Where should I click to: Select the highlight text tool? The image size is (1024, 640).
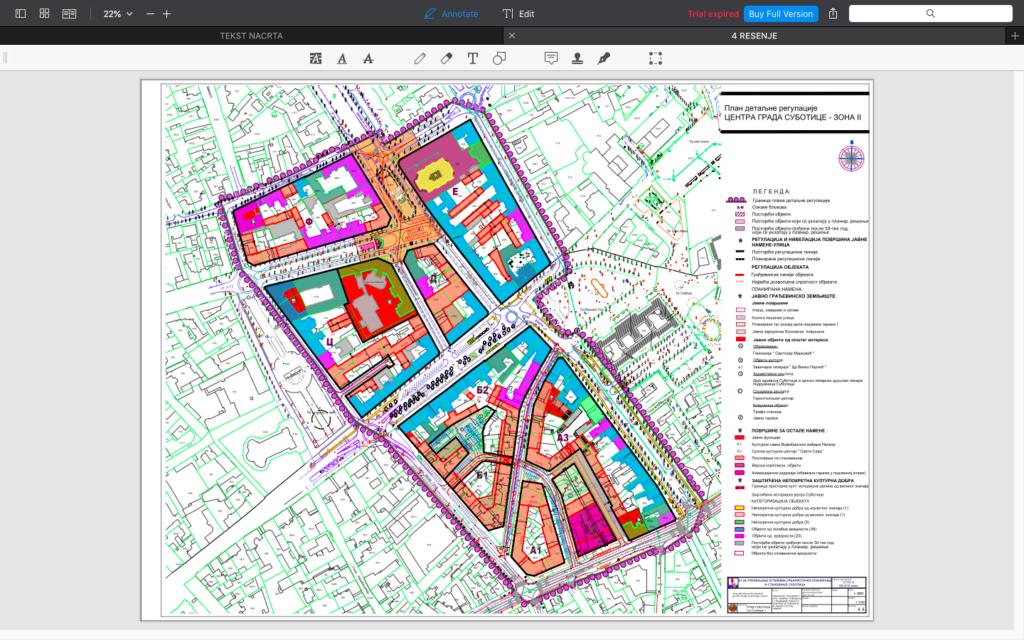coord(316,58)
